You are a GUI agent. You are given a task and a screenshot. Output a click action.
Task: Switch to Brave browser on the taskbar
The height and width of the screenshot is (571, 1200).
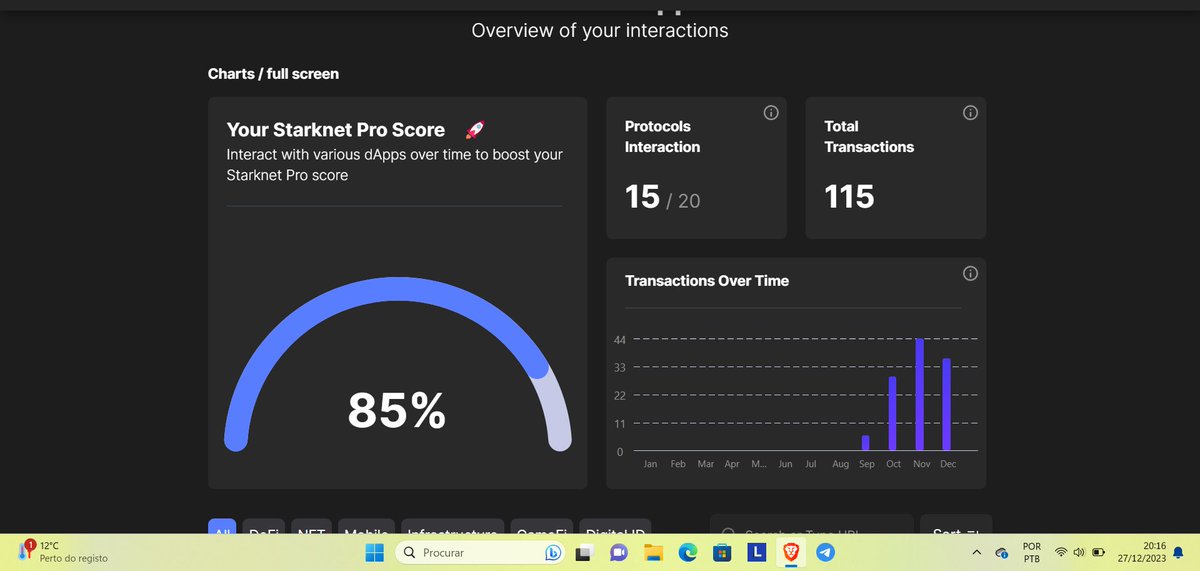pos(791,552)
